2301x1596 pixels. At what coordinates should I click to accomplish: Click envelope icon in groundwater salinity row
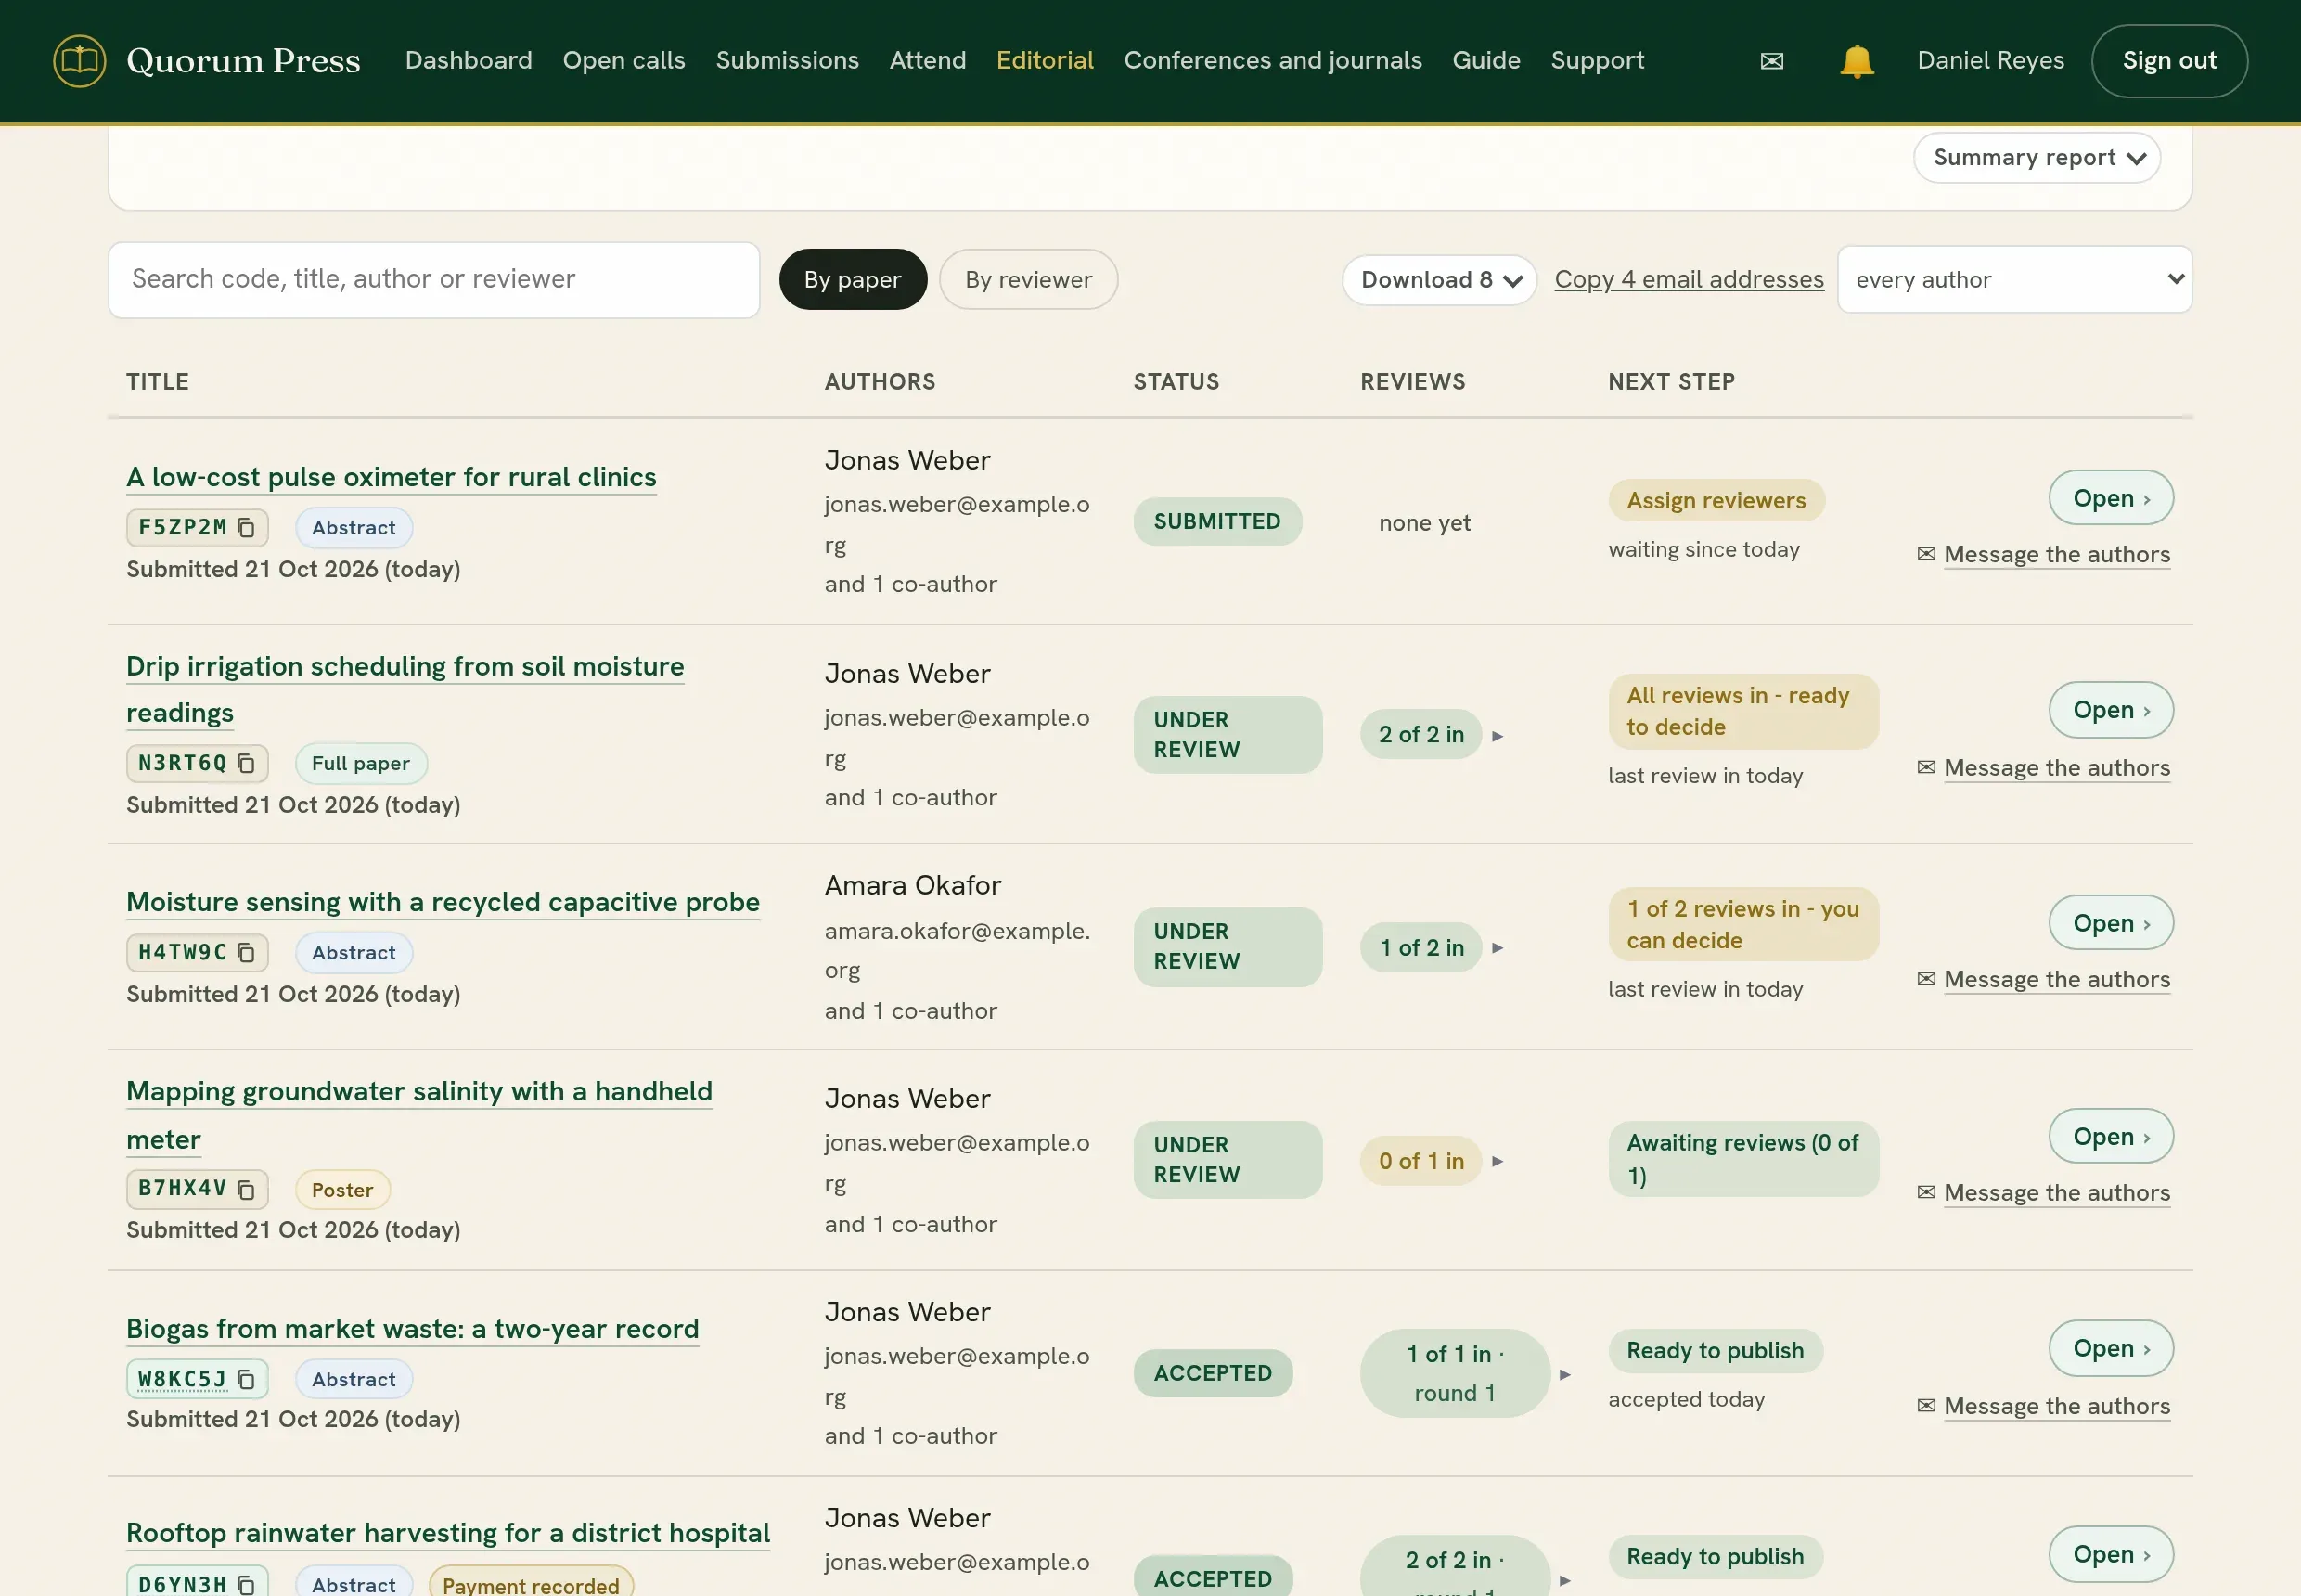1926,1192
